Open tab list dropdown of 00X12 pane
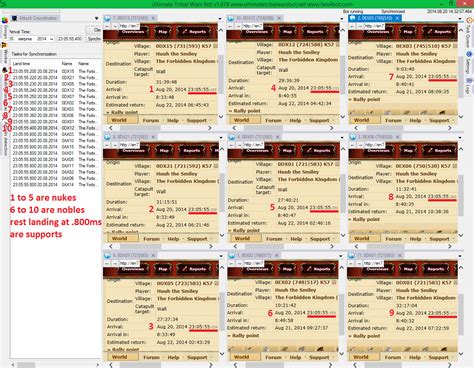Image resolution: width=474 pixels, height=368 pixels. (341, 19)
